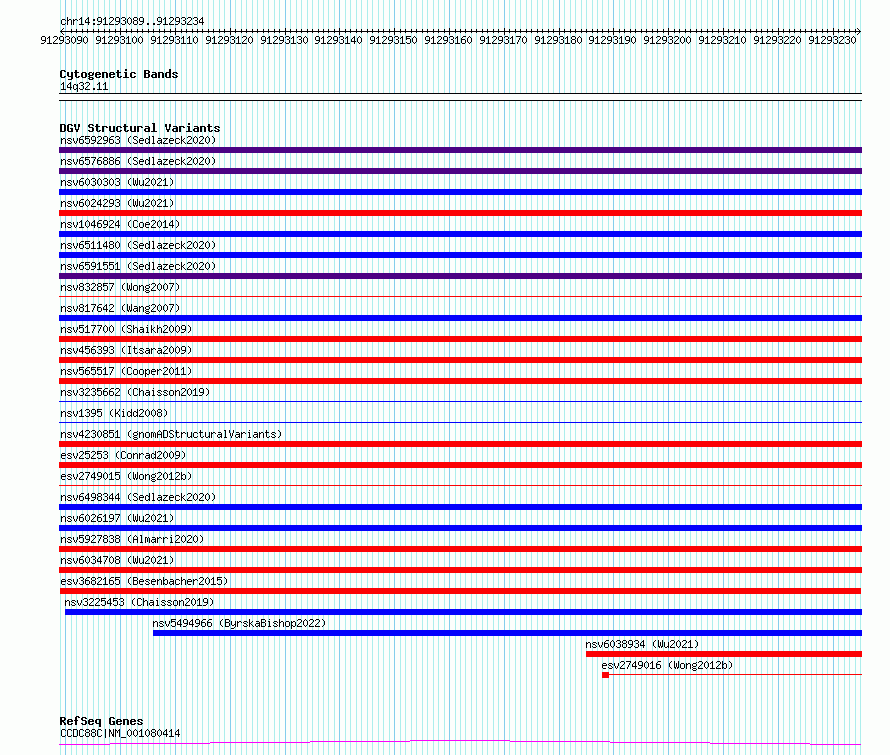Click the blue bar under nsv3225453

tap(463, 612)
